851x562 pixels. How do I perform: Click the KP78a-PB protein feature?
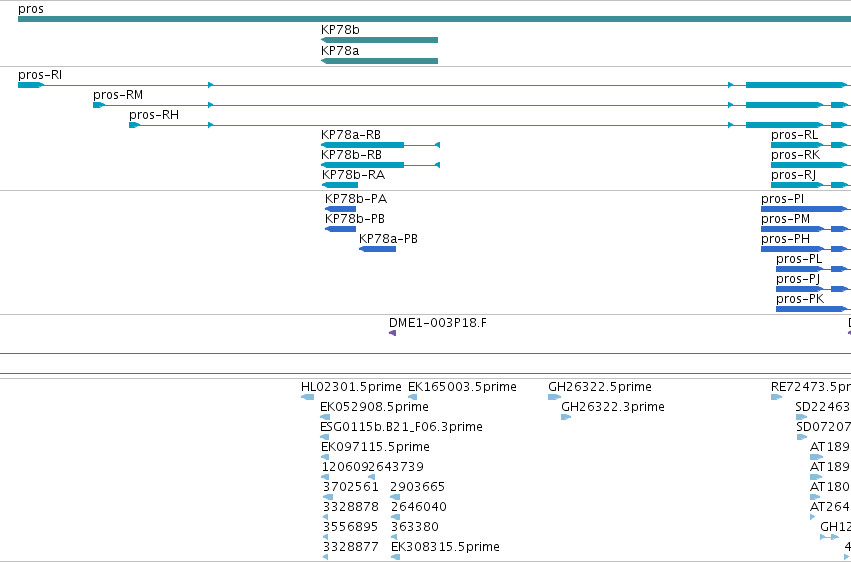(x=377, y=249)
